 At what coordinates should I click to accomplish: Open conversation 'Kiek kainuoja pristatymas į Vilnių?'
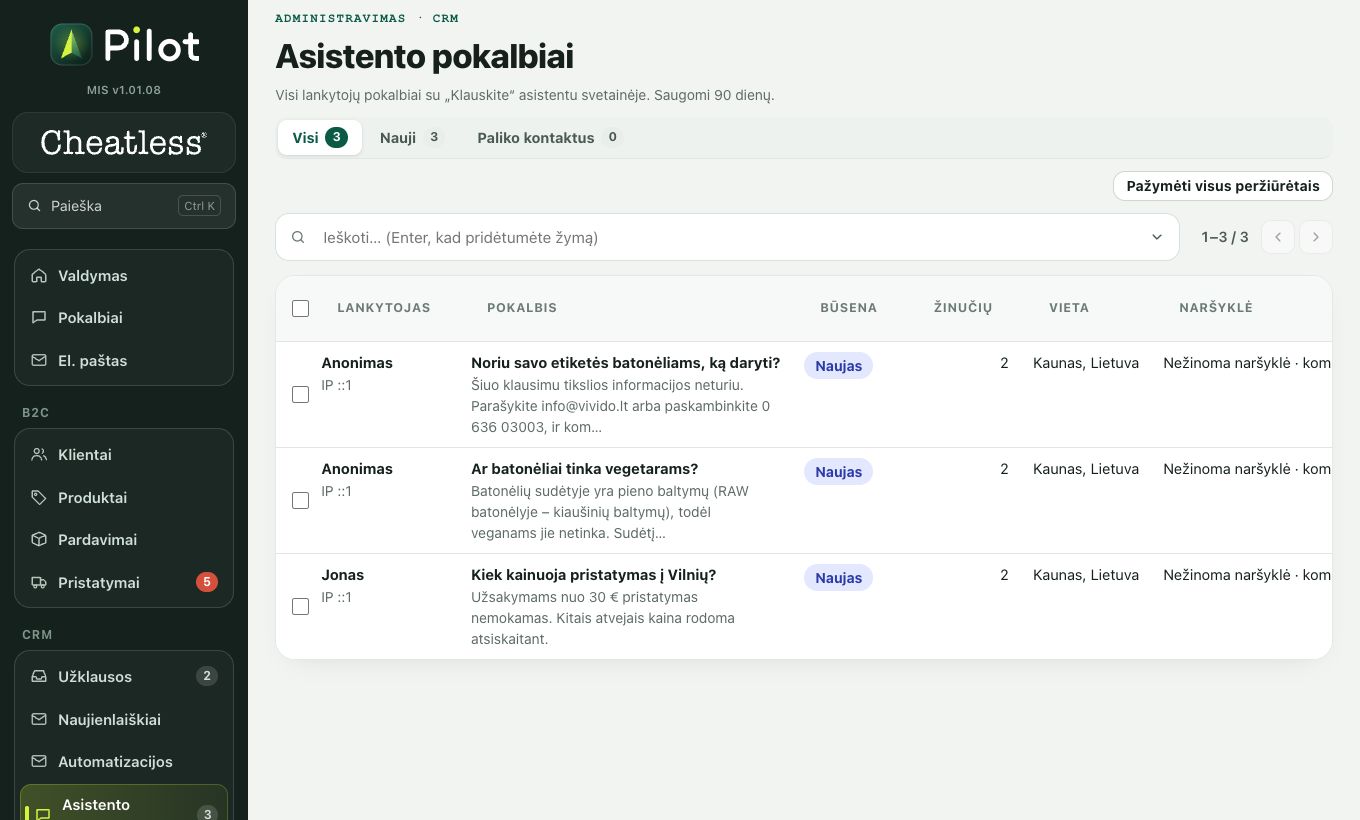[x=594, y=575]
